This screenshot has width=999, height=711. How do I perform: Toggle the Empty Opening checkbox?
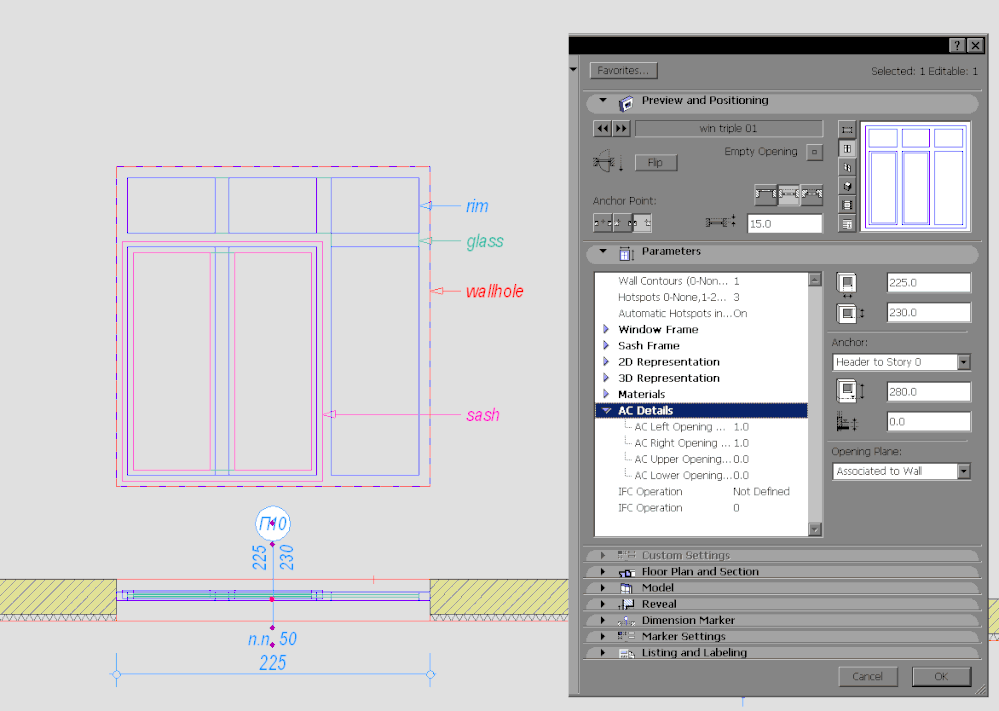pos(813,152)
